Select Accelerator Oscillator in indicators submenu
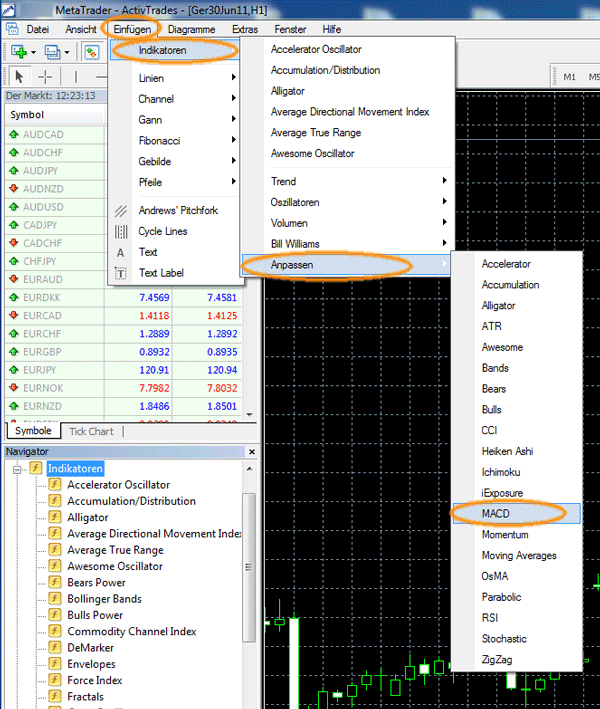600x709 pixels. (347, 49)
